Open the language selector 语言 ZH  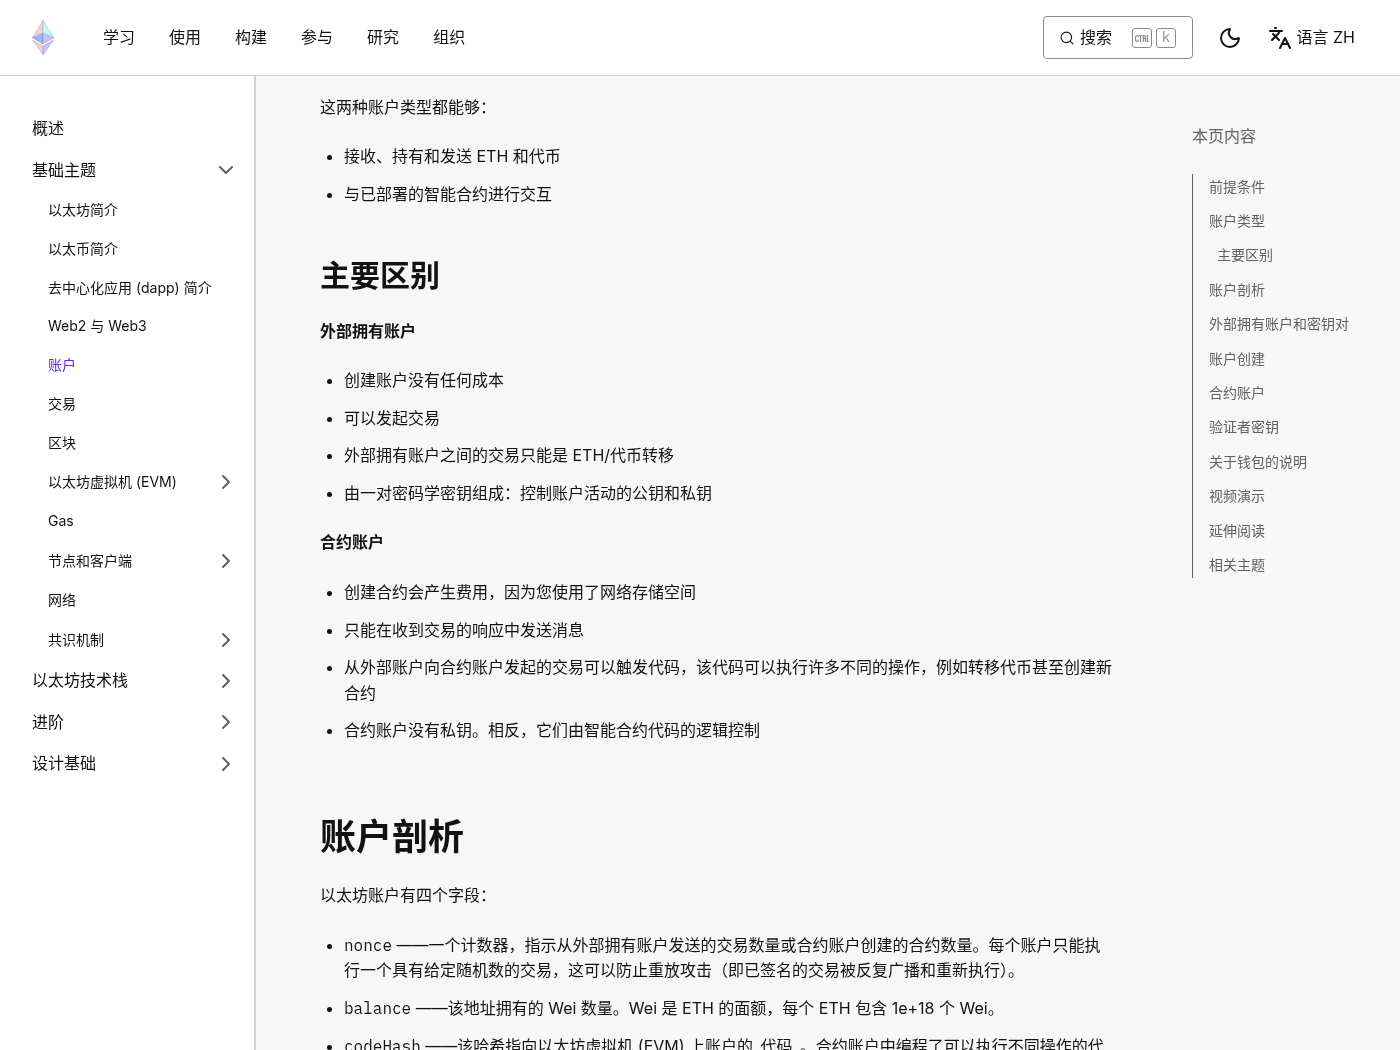(x=1312, y=38)
